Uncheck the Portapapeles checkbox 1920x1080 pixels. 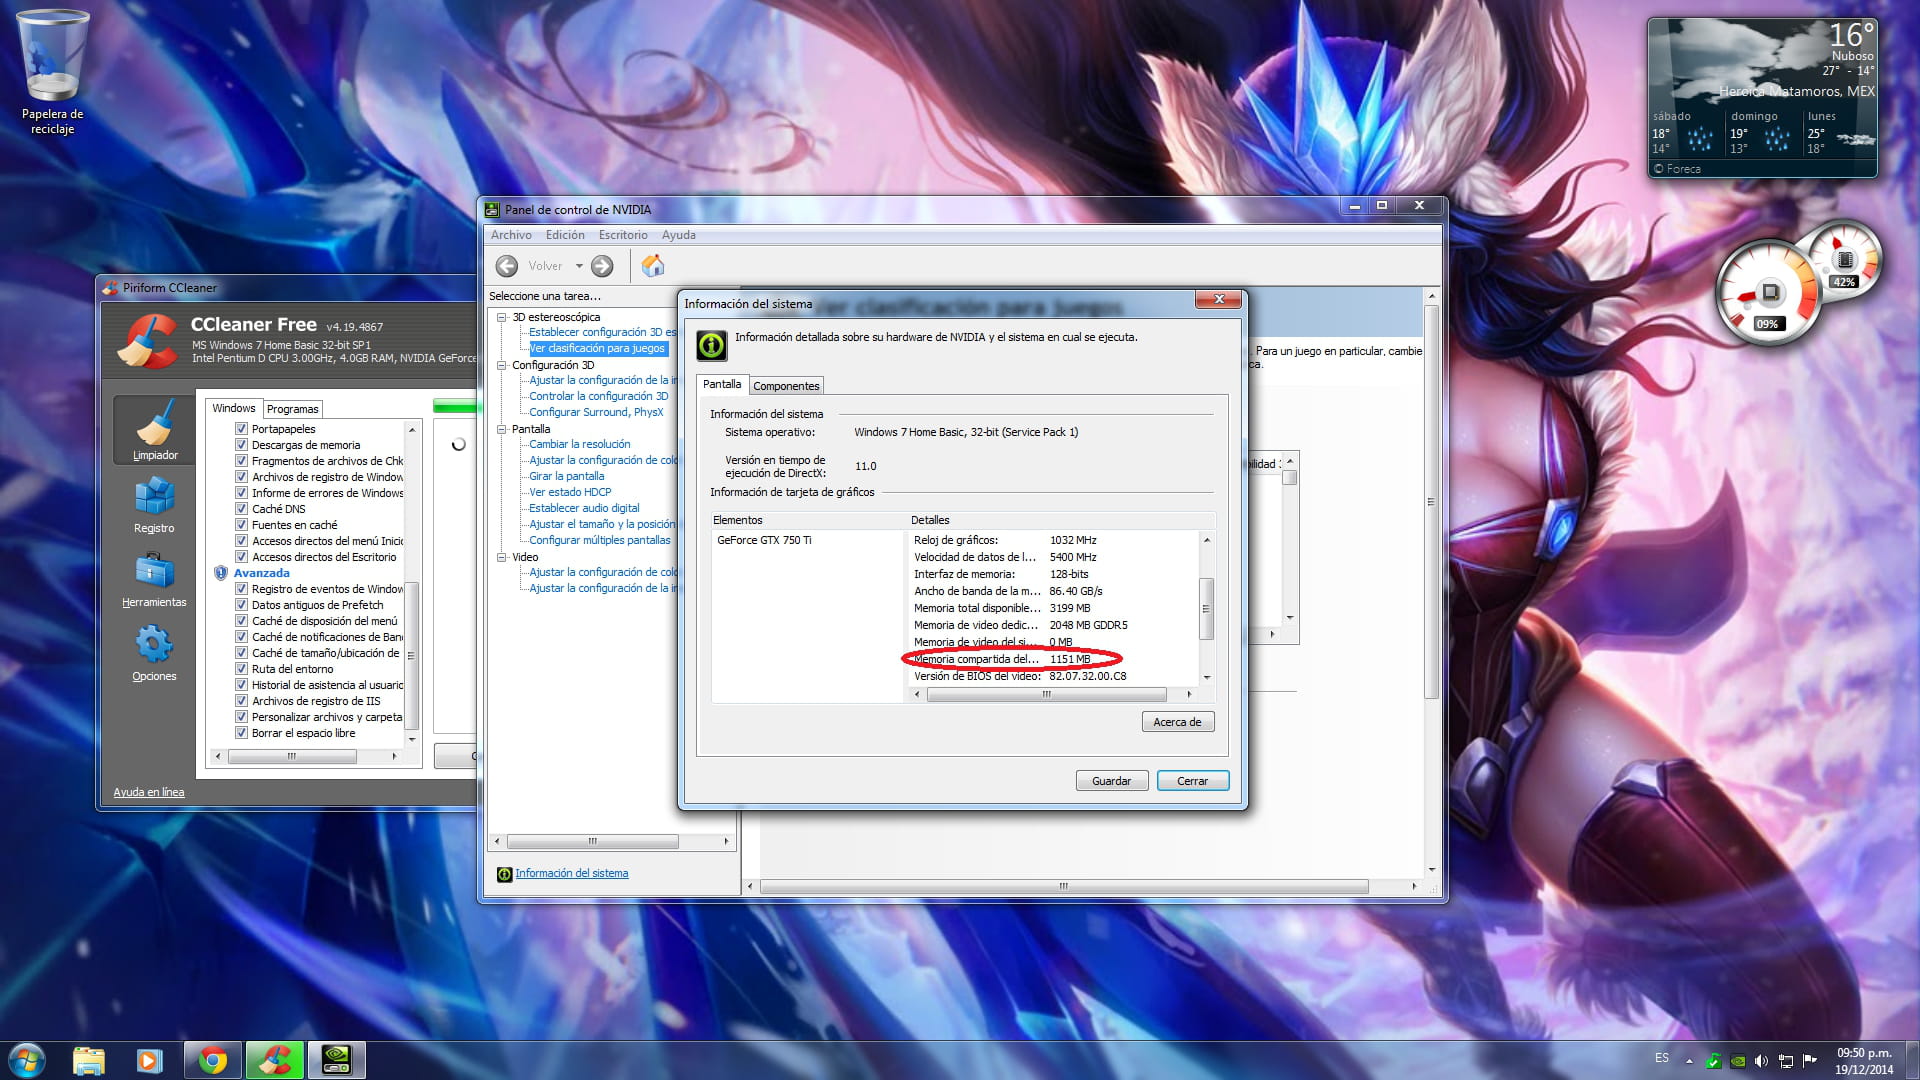click(x=241, y=429)
